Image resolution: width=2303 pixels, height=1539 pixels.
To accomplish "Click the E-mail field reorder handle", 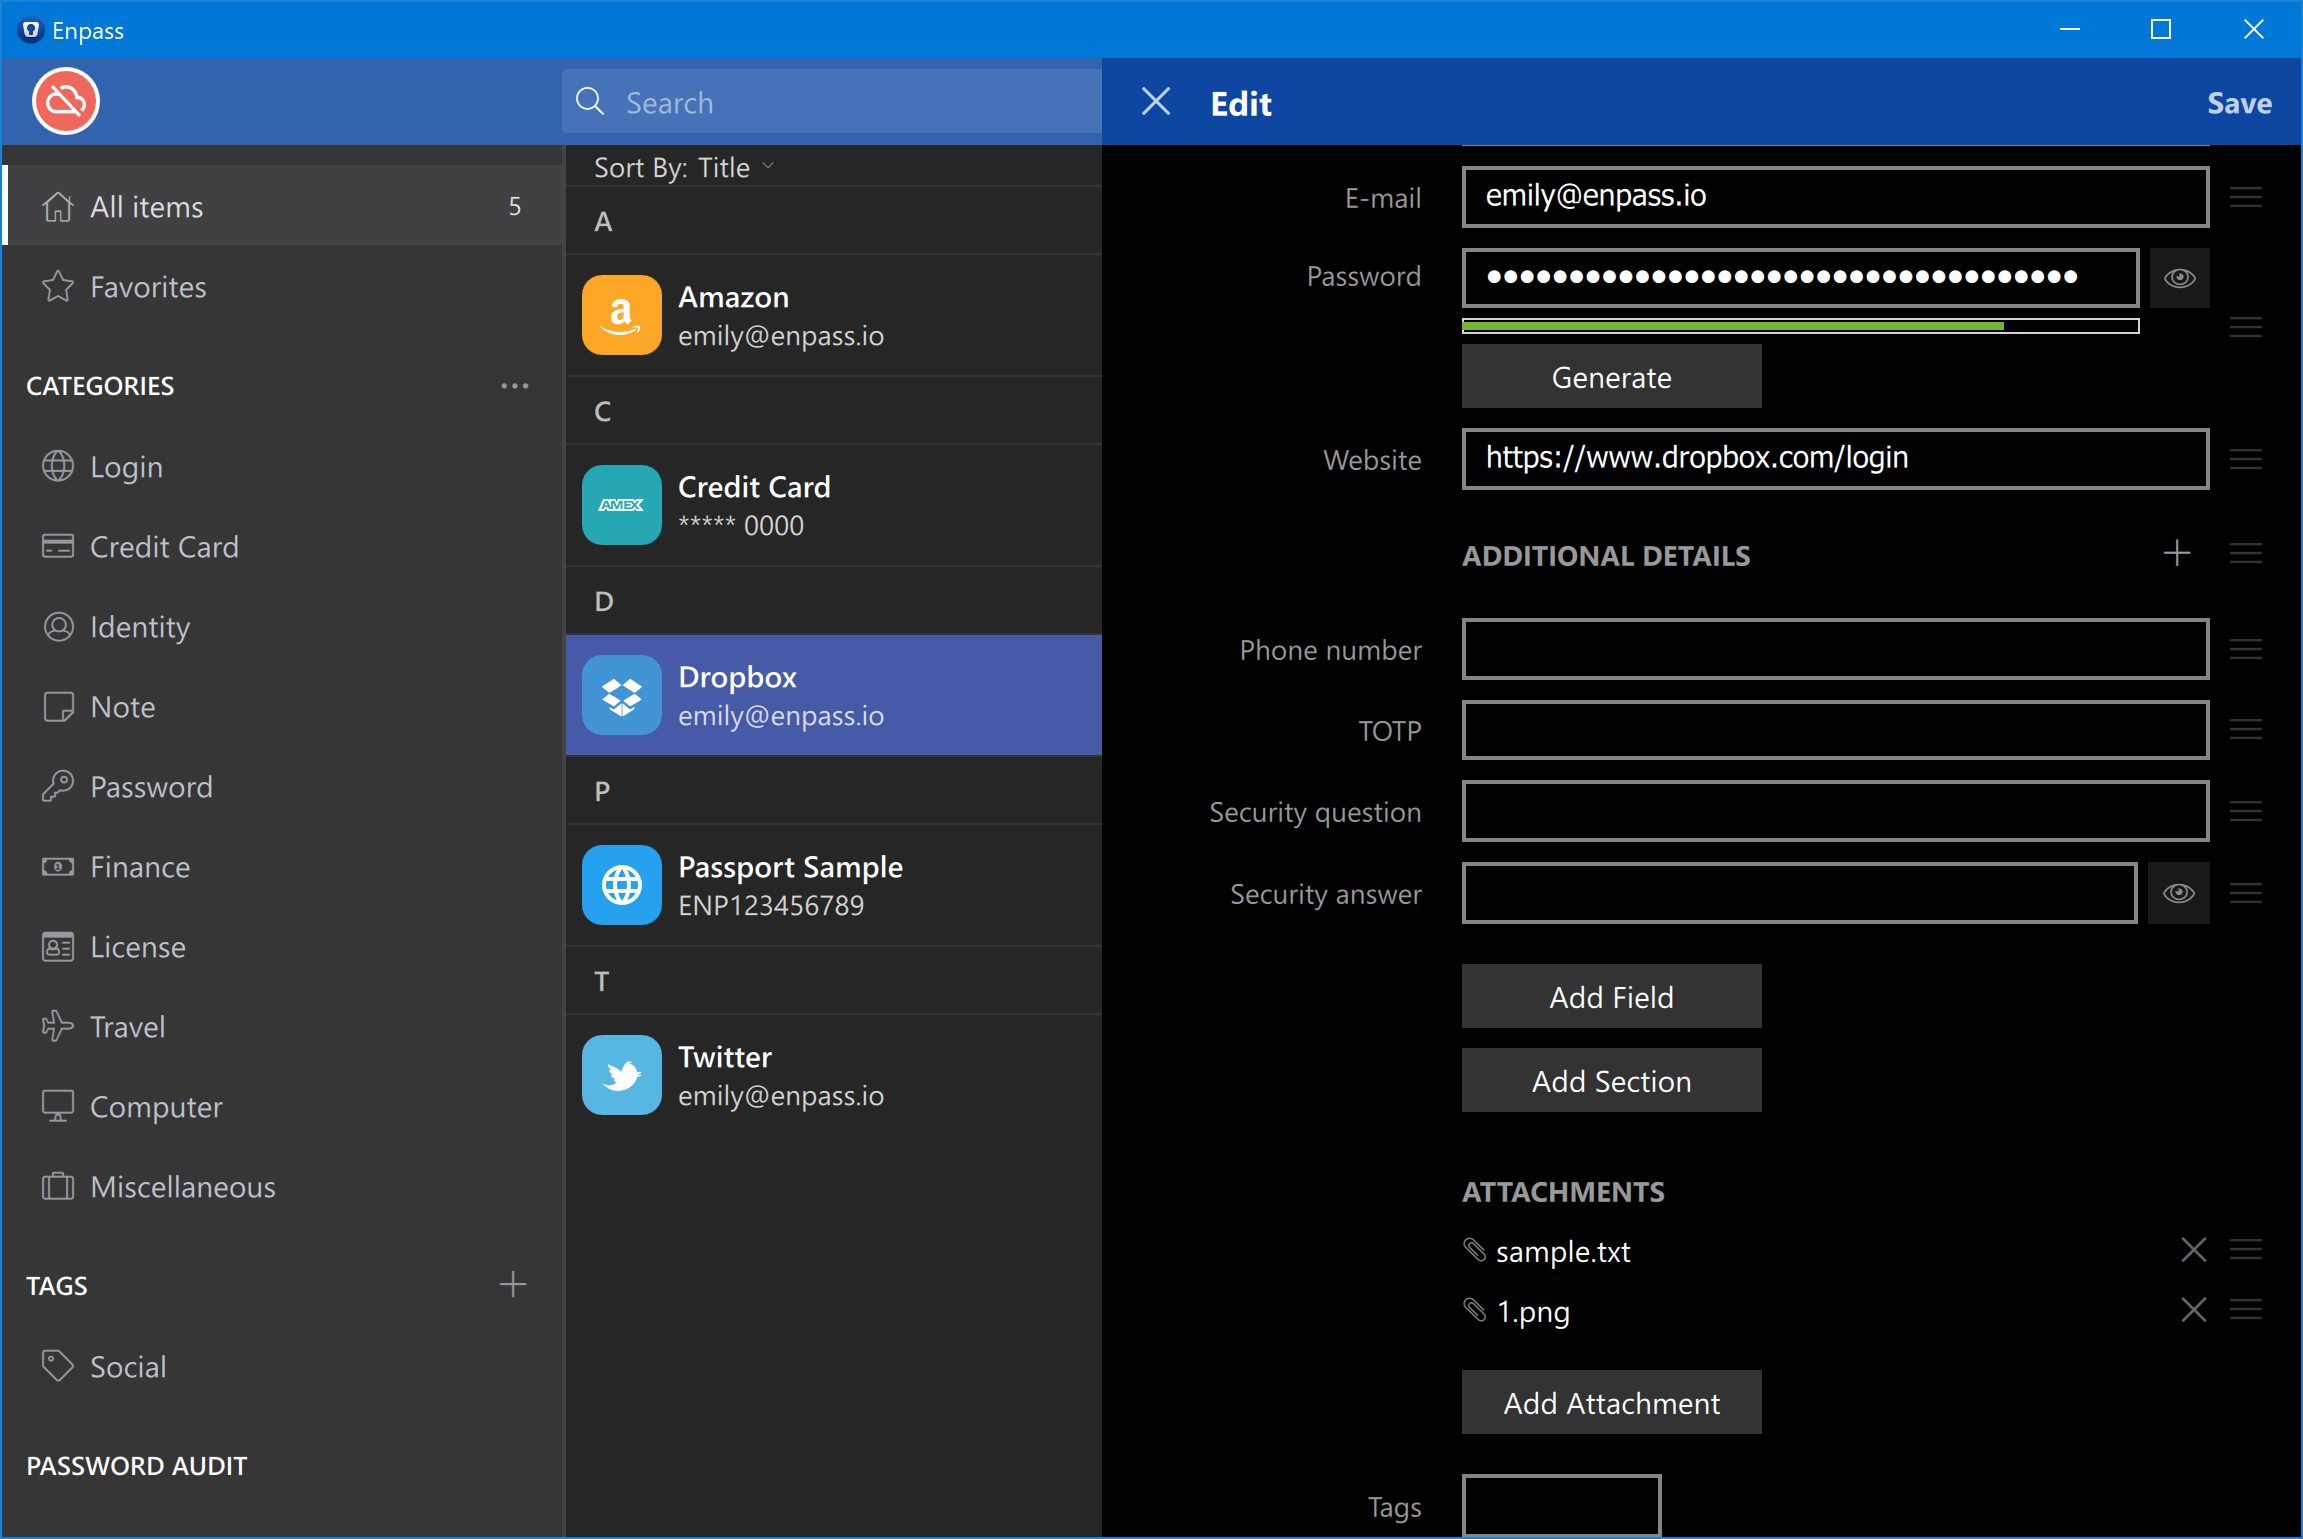I will 2246,197.
